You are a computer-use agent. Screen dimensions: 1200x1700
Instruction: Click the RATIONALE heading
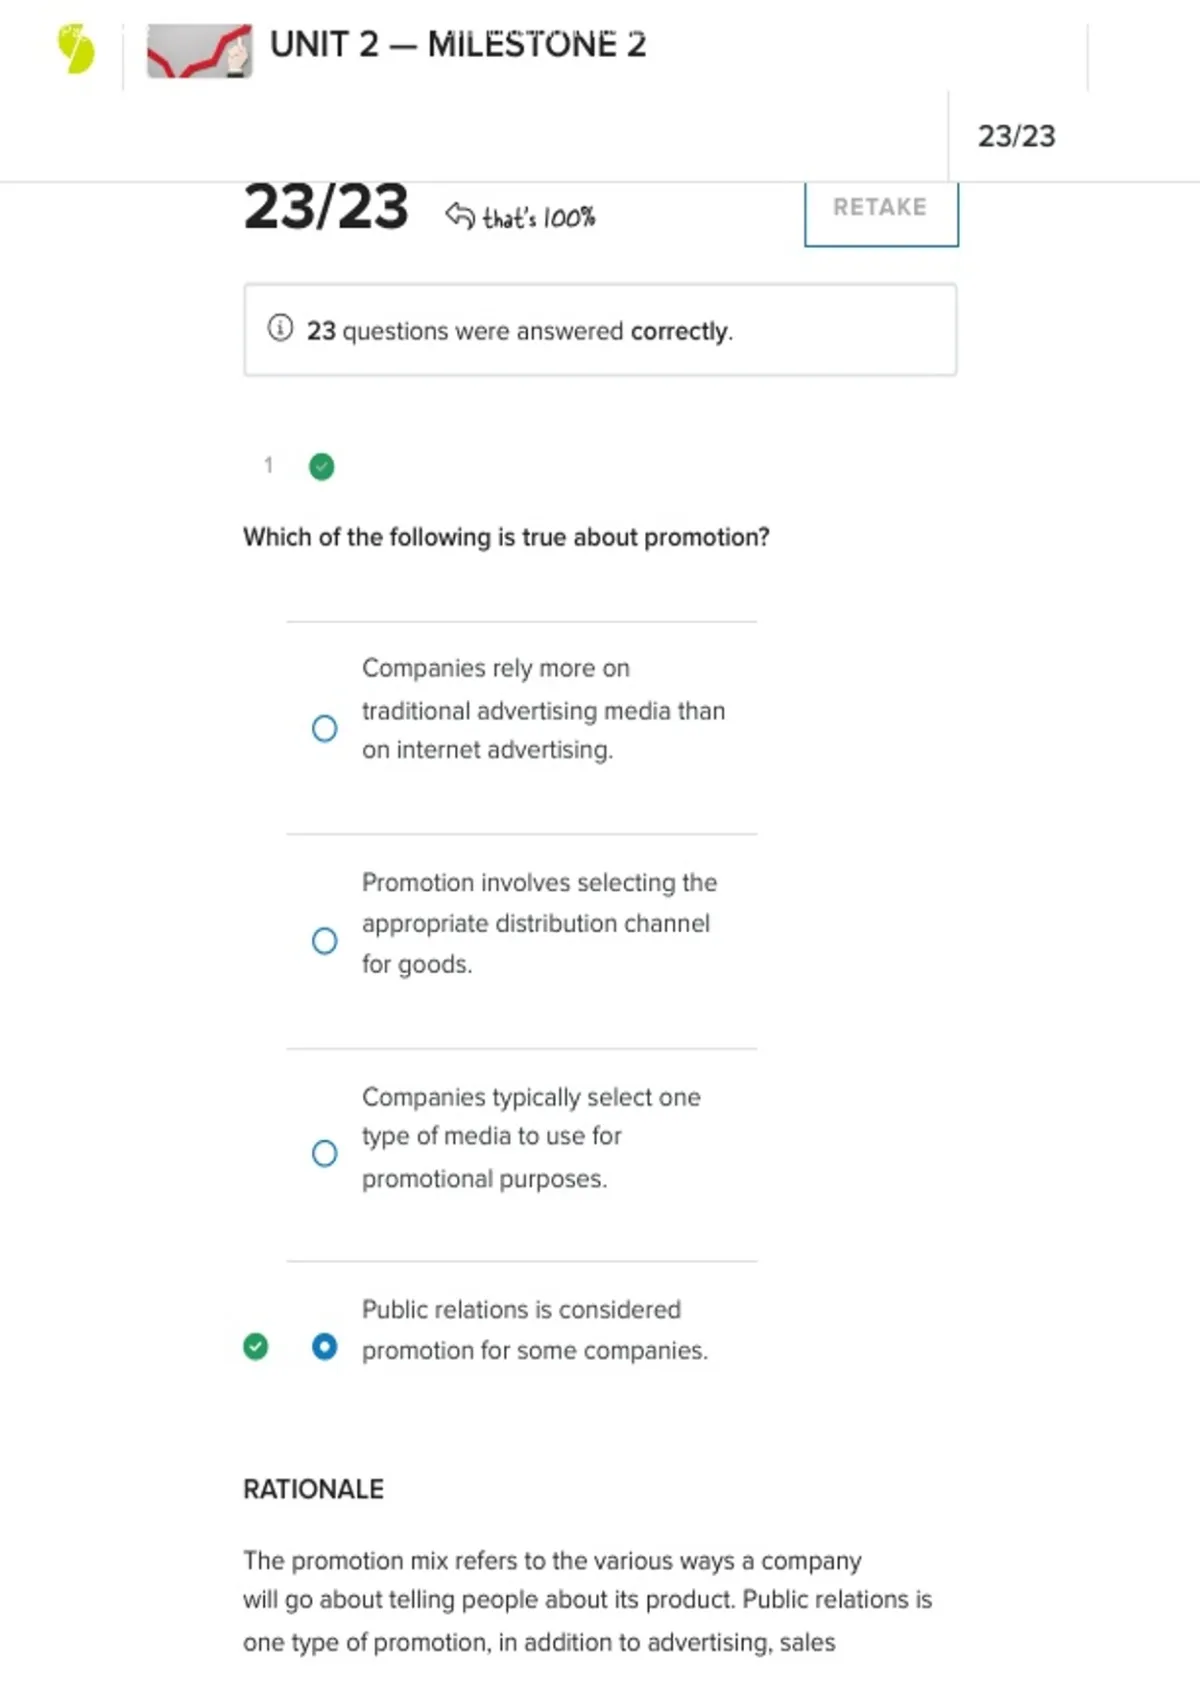tap(313, 1489)
